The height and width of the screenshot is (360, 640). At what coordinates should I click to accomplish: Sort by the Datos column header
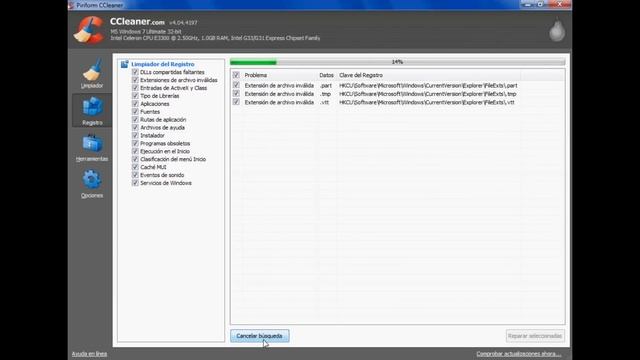tap(327, 75)
